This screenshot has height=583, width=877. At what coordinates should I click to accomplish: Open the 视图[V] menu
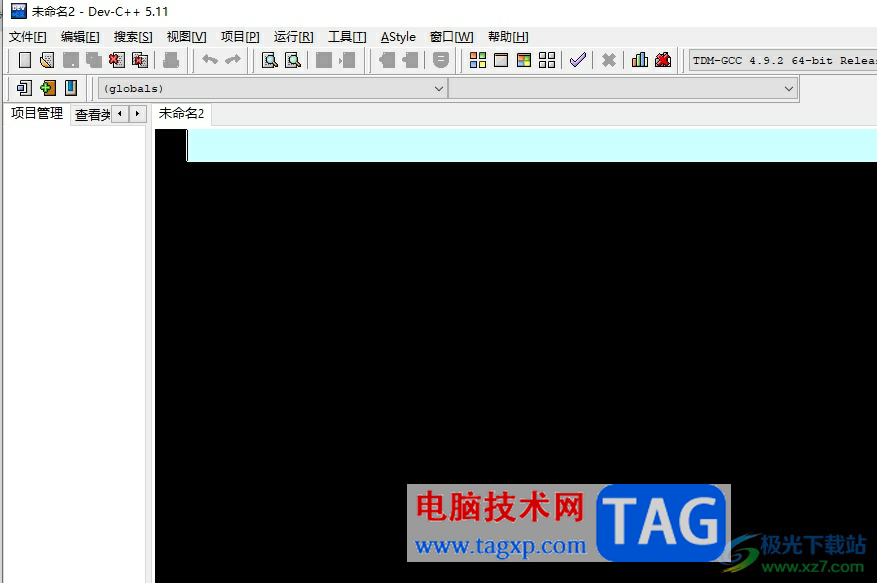coord(186,37)
